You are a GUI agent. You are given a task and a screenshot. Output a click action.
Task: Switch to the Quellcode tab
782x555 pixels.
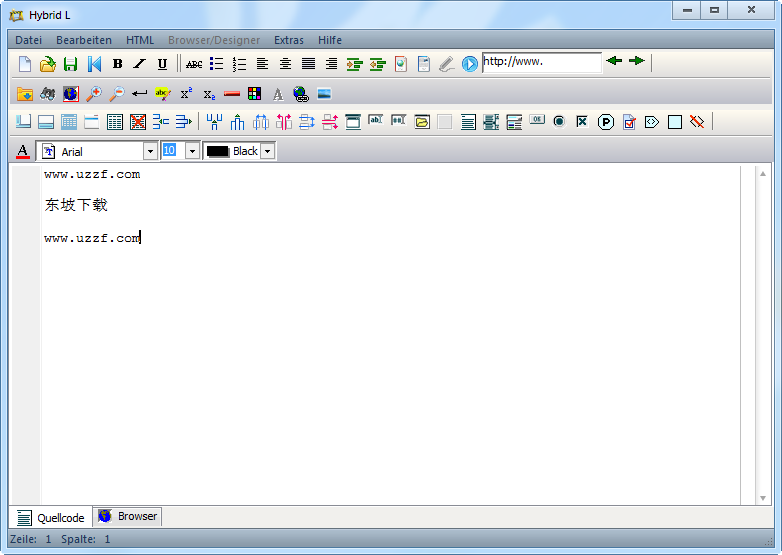50,518
